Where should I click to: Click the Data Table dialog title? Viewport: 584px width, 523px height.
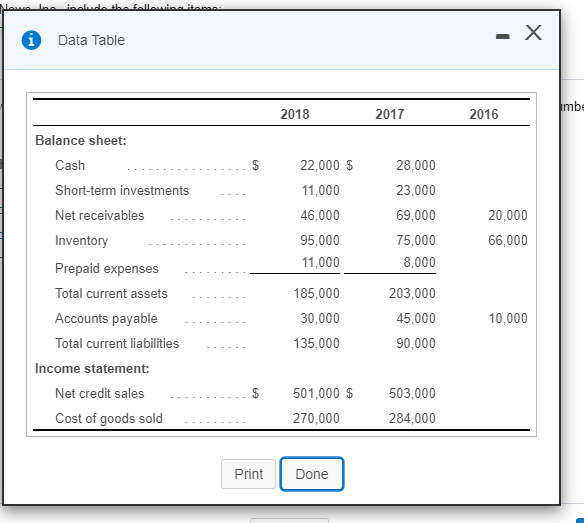91,40
